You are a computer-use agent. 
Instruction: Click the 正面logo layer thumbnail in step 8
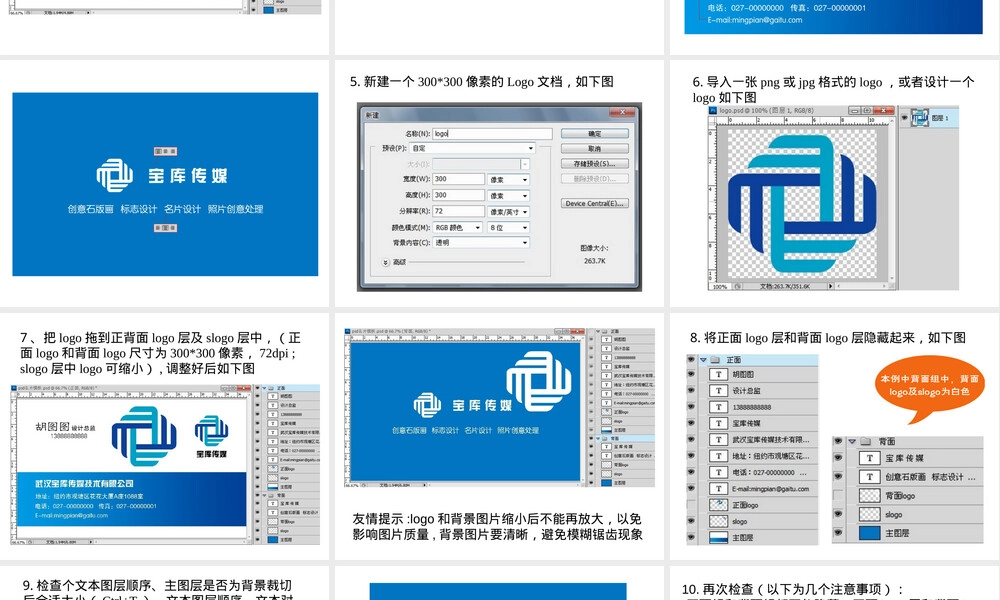coord(718,505)
